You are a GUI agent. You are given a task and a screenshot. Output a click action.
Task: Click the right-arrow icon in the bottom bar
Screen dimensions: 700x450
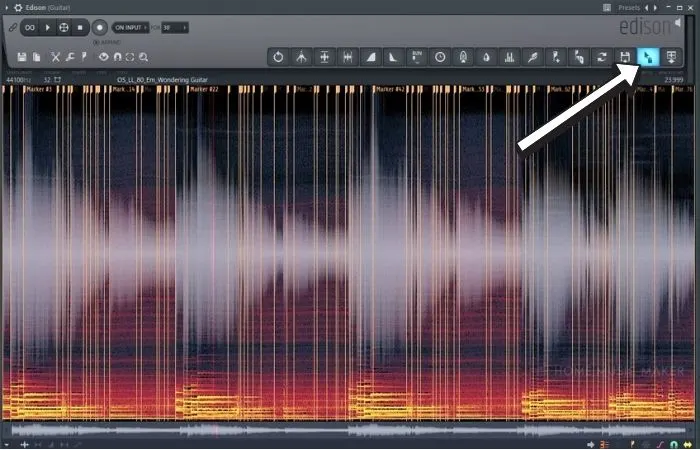pos(591,445)
